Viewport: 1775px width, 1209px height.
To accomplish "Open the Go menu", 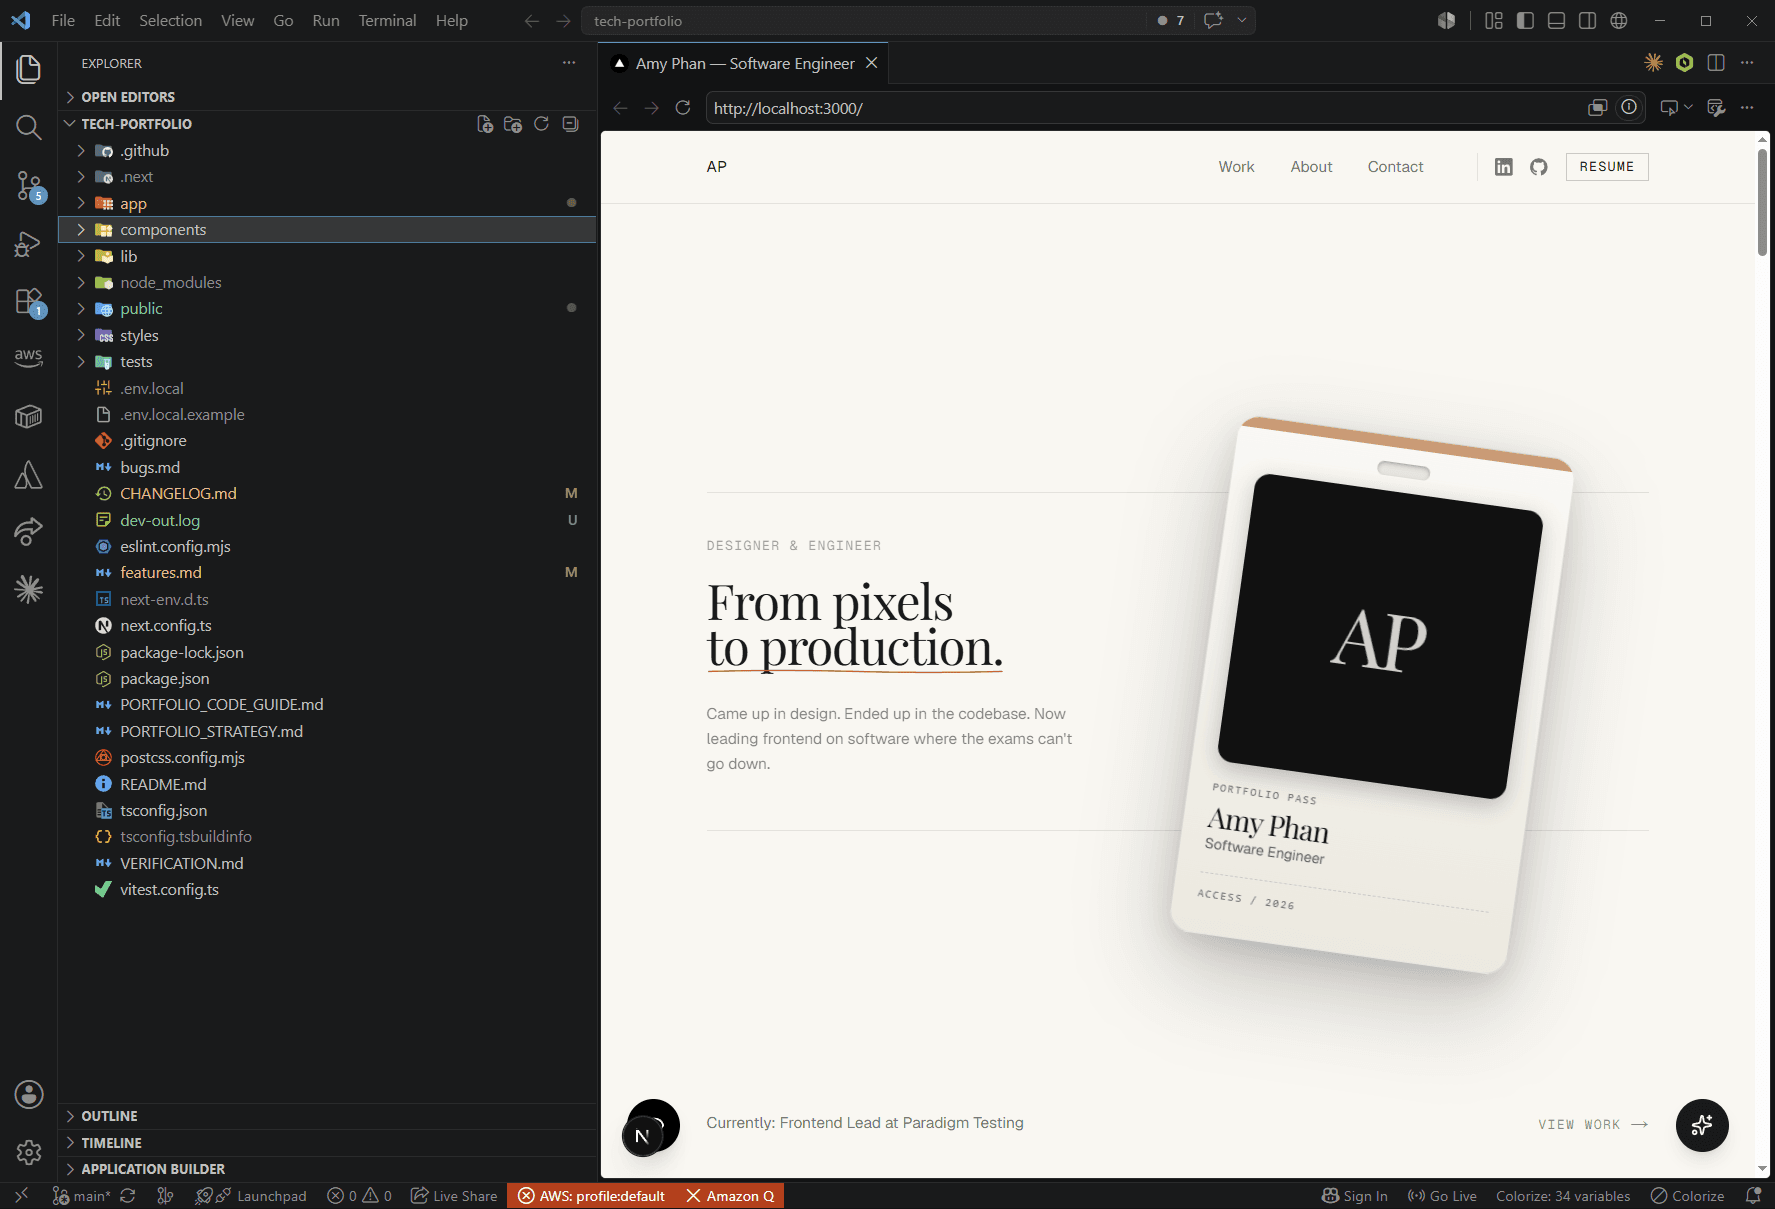I will click(x=283, y=21).
